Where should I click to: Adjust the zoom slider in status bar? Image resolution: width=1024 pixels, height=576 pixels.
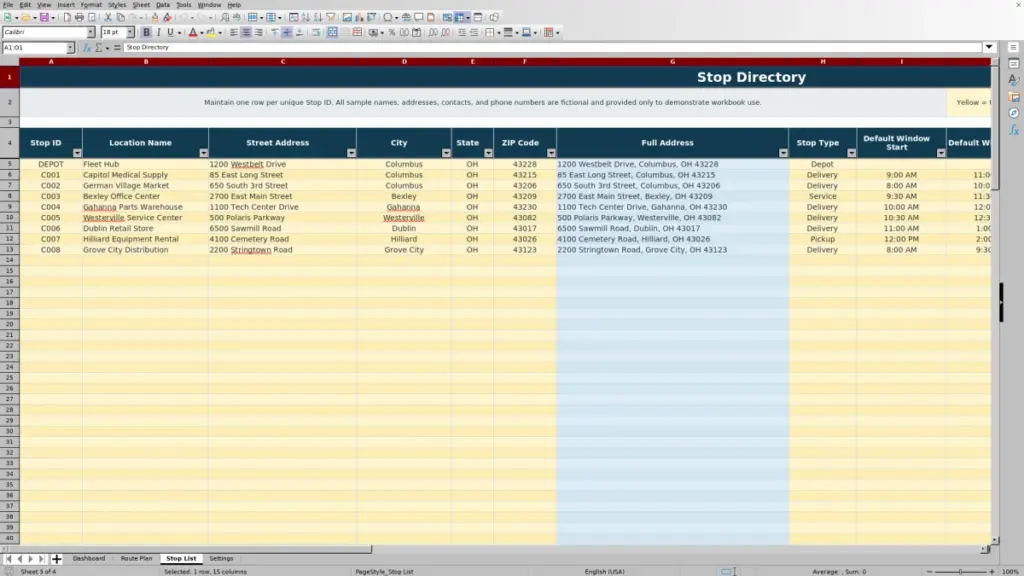(x=960, y=571)
